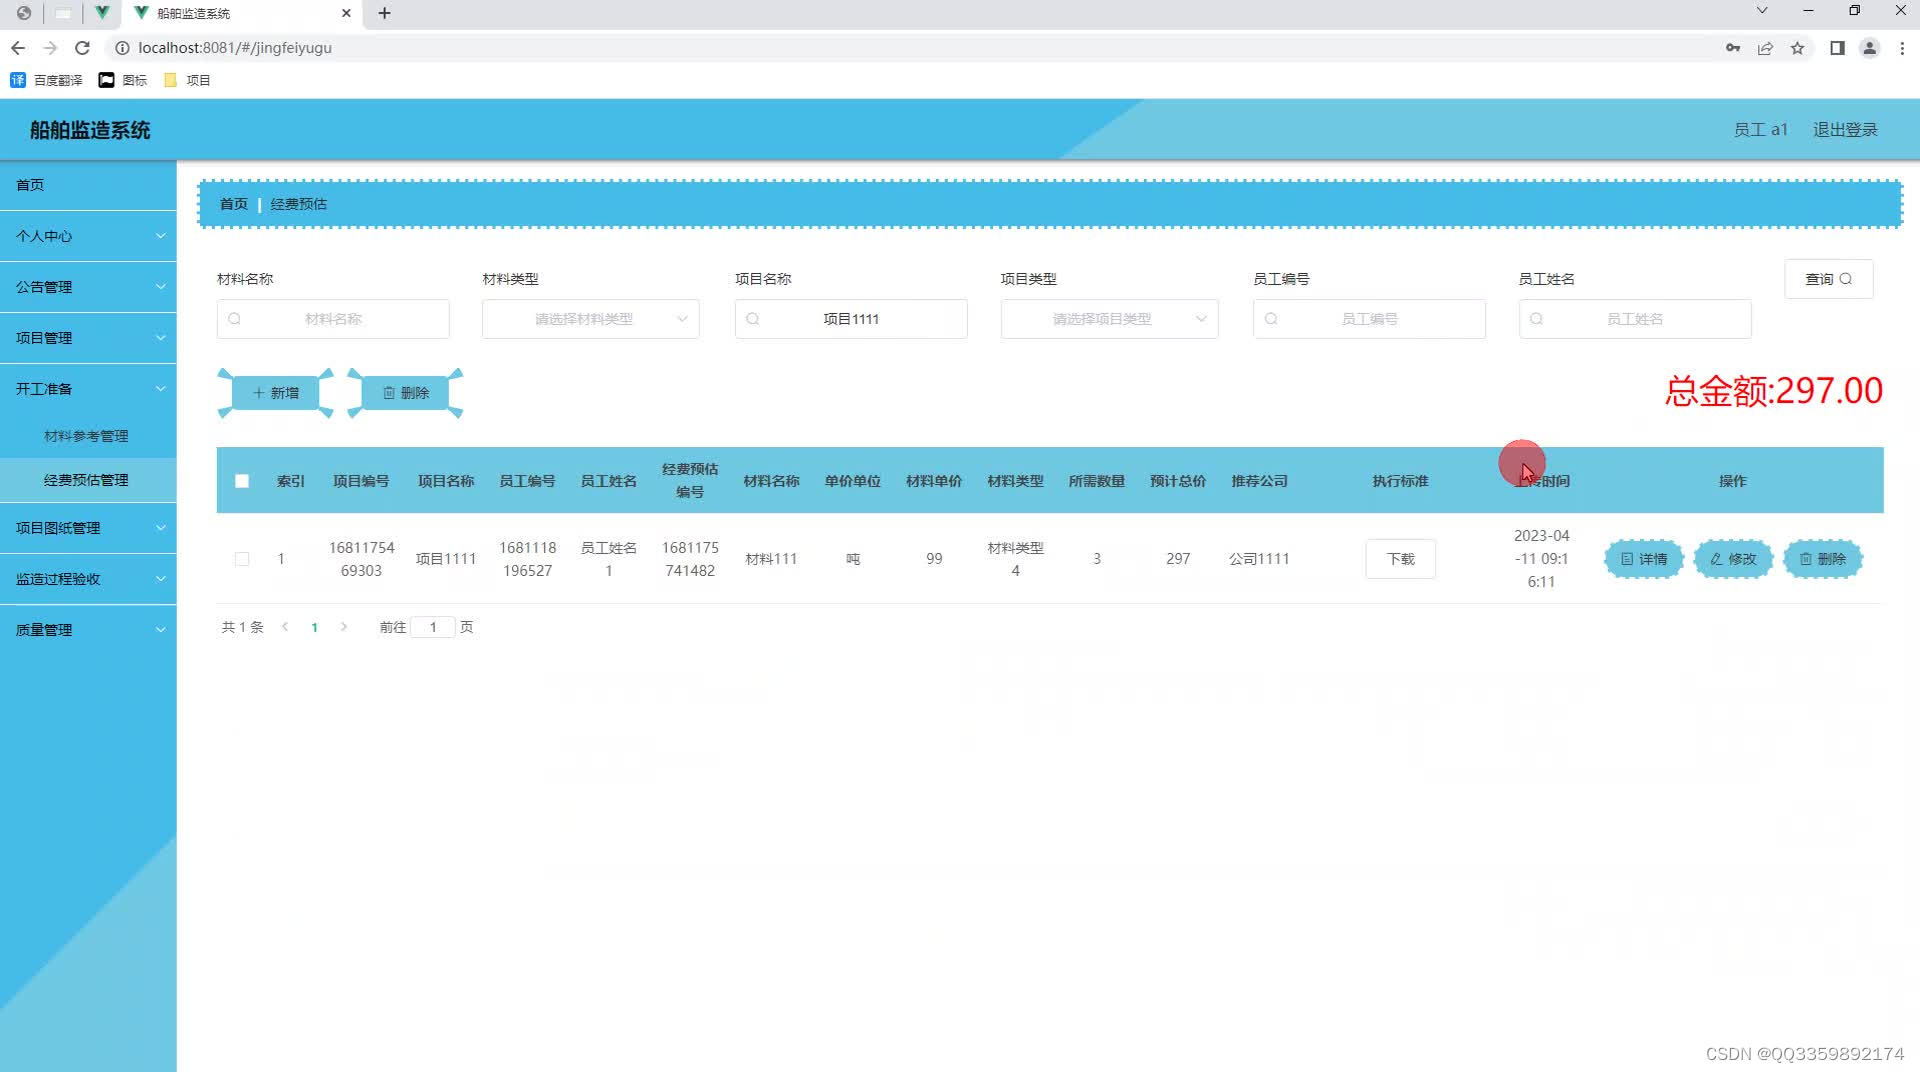Expand the 项目管理 sidebar menu
Screen dimensions: 1920x1072
point(88,338)
